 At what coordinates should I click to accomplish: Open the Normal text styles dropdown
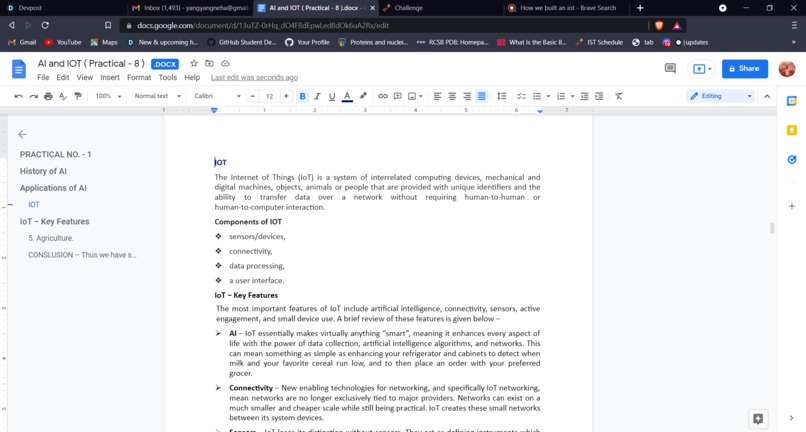tap(157, 96)
